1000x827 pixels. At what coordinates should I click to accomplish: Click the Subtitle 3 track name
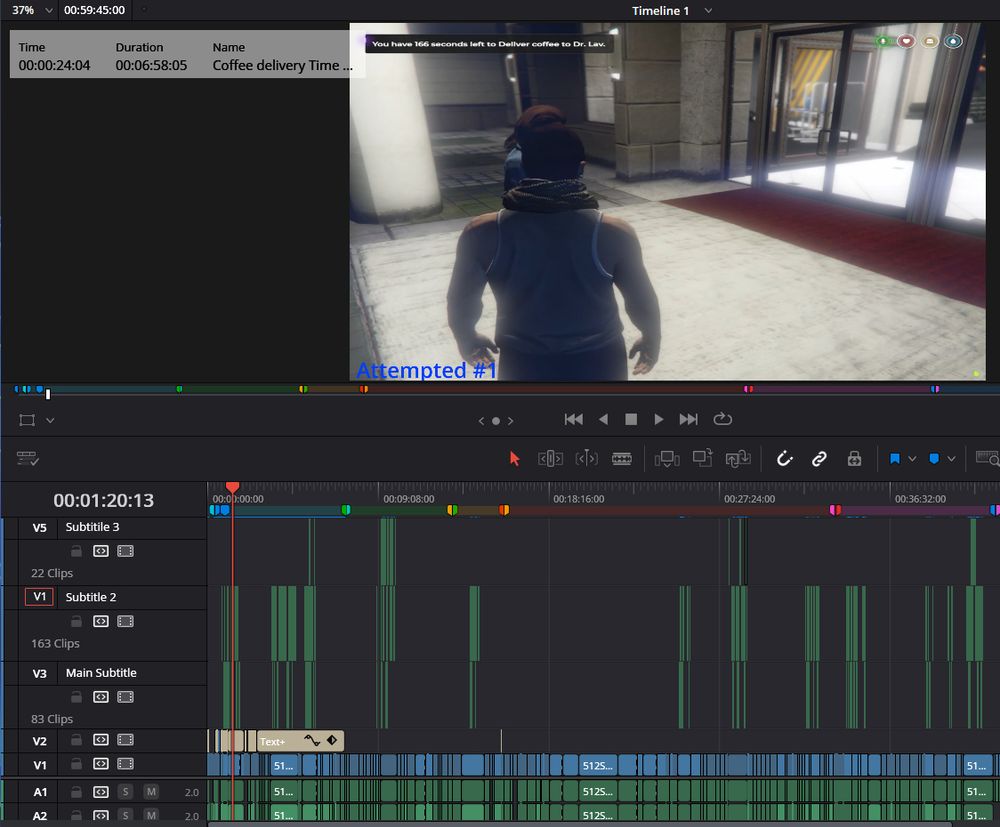92,527
